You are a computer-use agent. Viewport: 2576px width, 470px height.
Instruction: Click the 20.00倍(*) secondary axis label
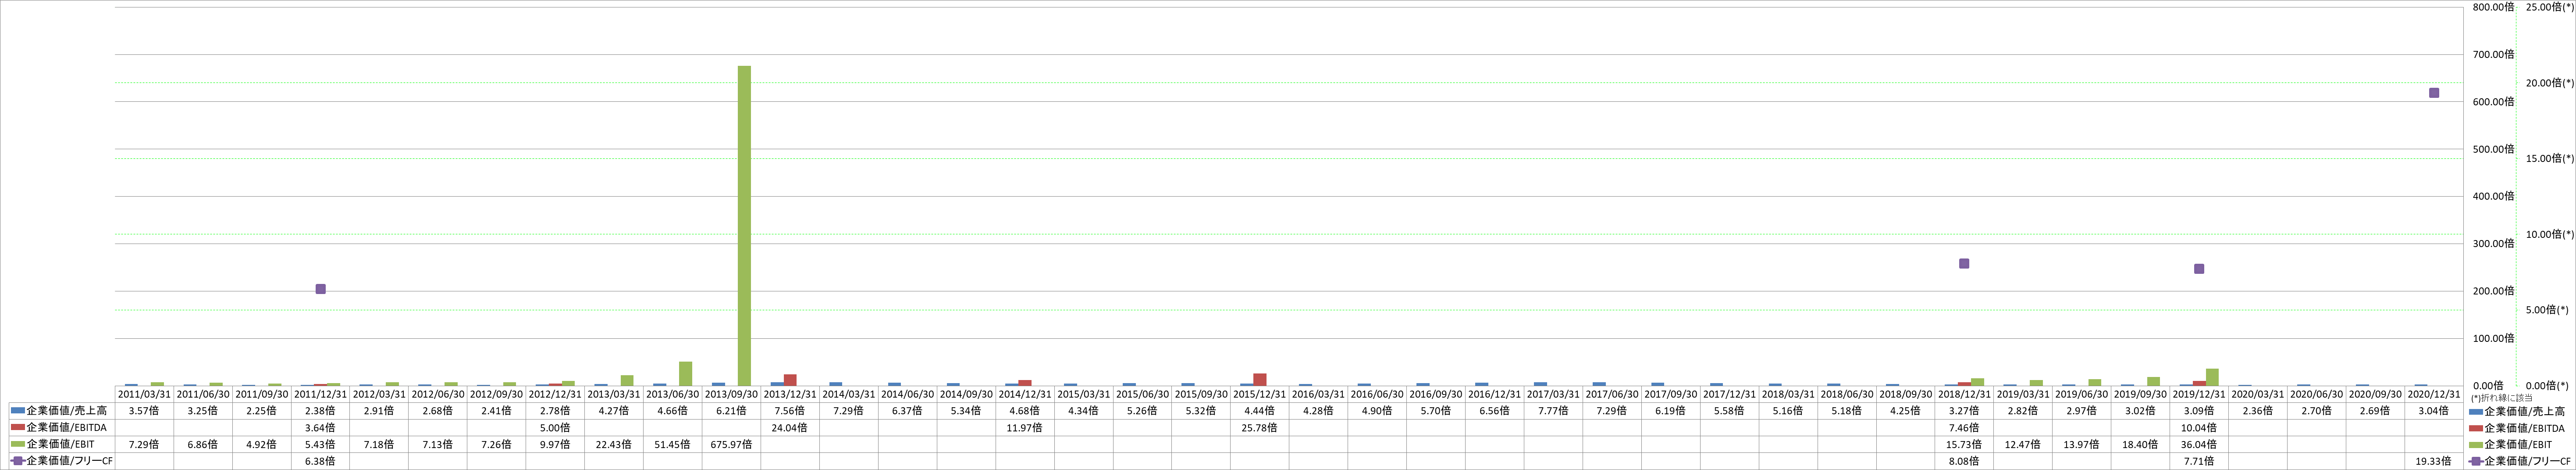pos(2550,83)
